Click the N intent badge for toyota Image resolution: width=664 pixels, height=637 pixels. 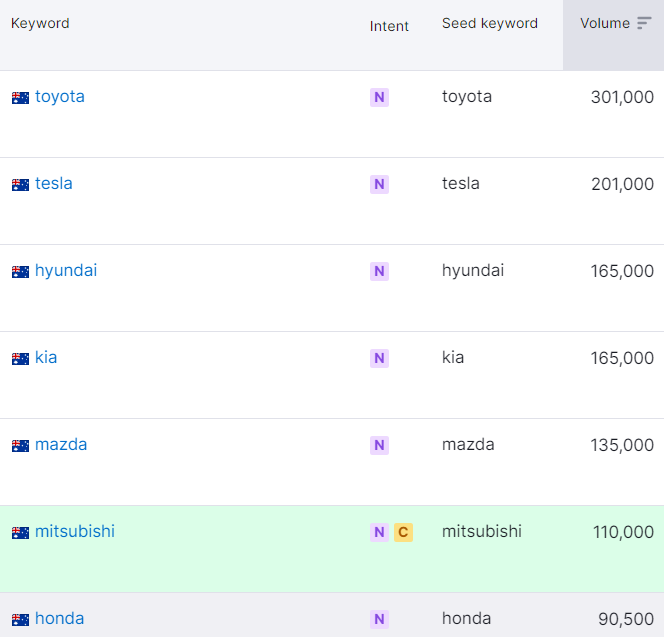pyautogui.click(x=379, y=97)
